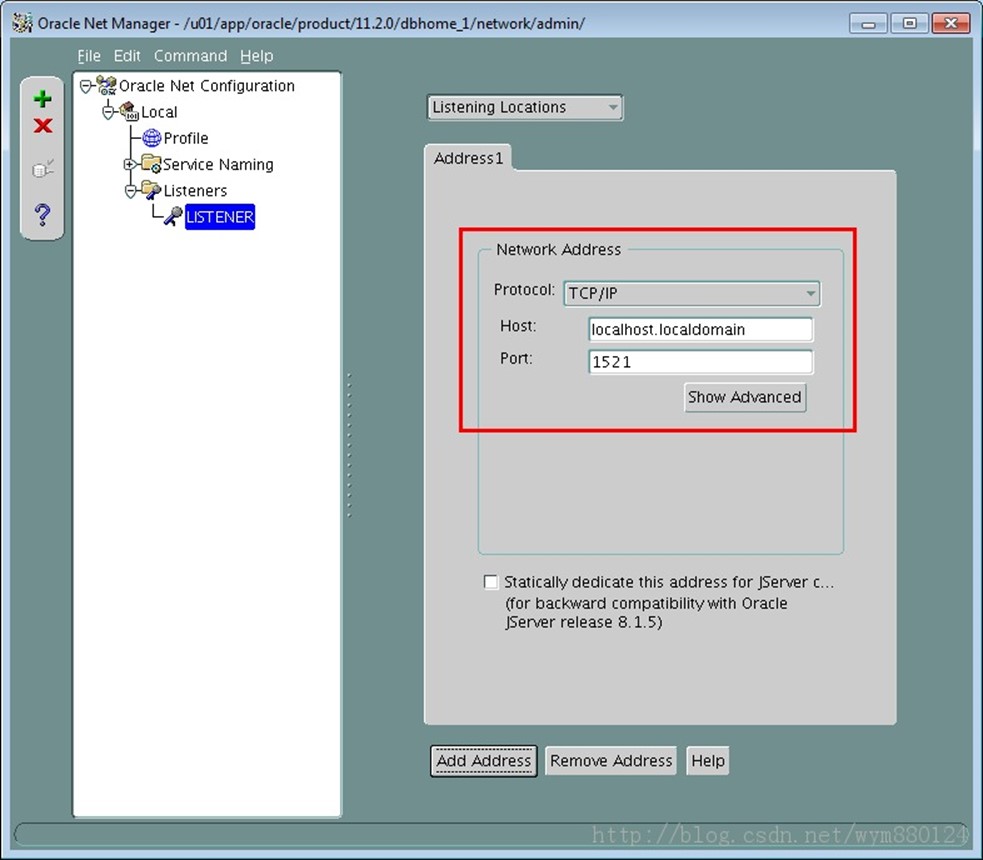Select the LISTENER node icon
This screenshot has height=860, width=983.
pyautogui.click(x=172, y=216)
